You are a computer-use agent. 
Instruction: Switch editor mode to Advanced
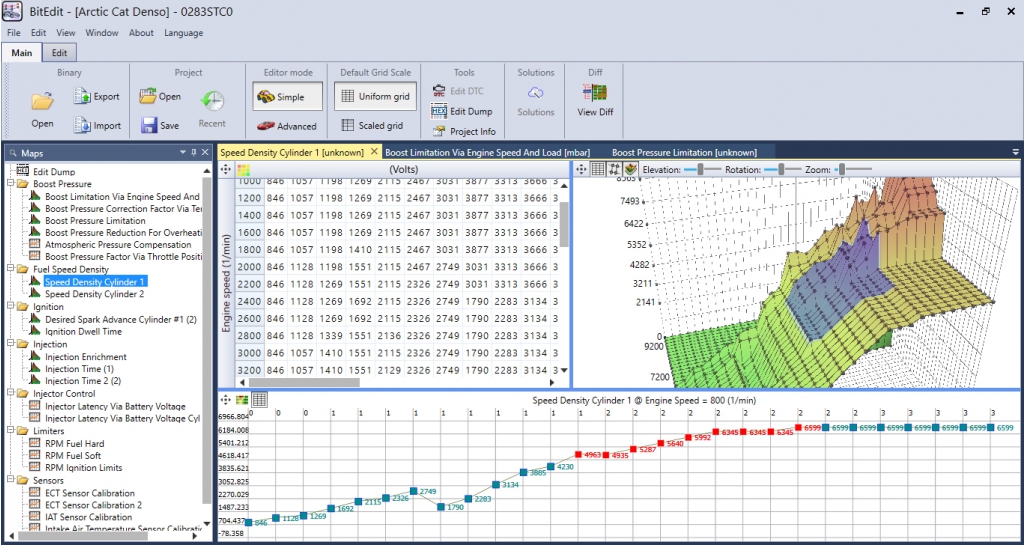[x=287, y=126]
